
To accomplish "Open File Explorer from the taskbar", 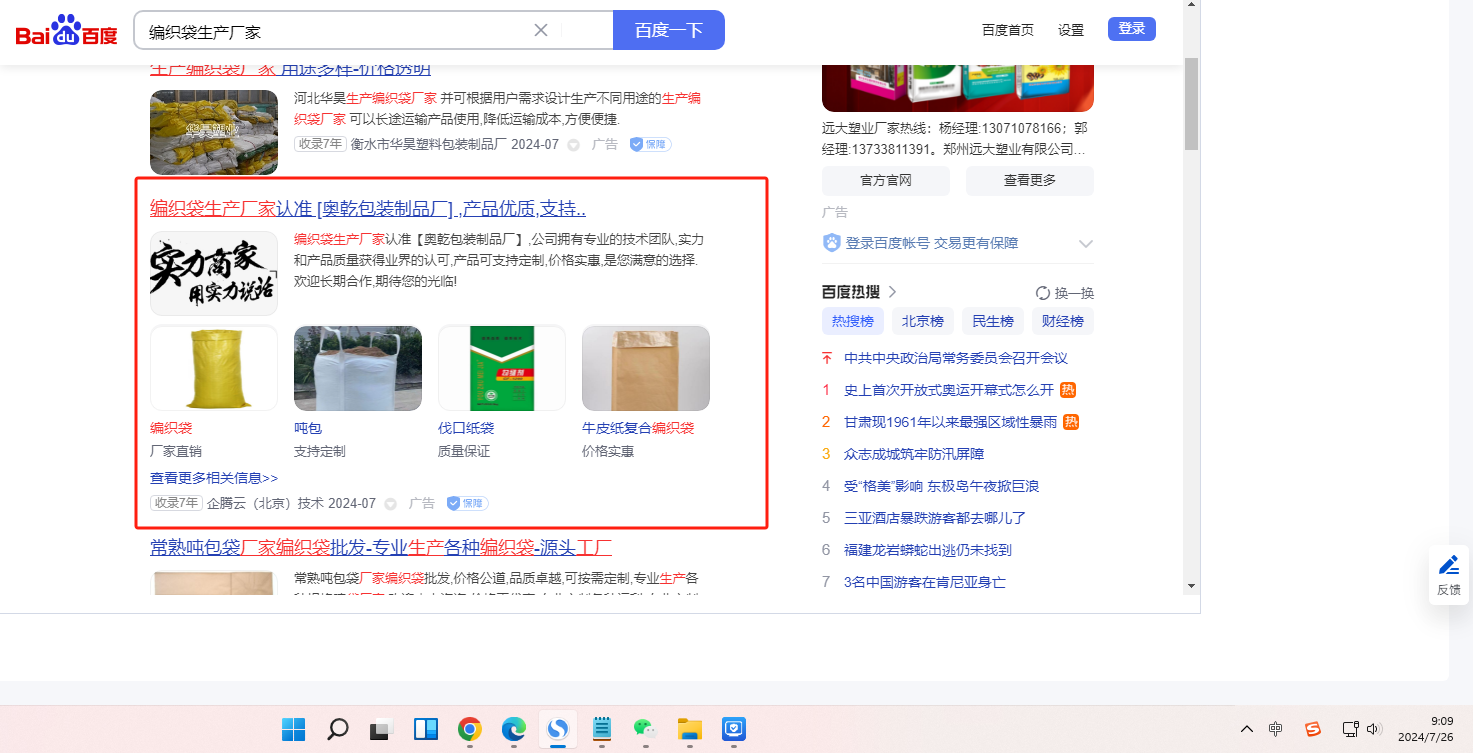I will coord(690,729).
